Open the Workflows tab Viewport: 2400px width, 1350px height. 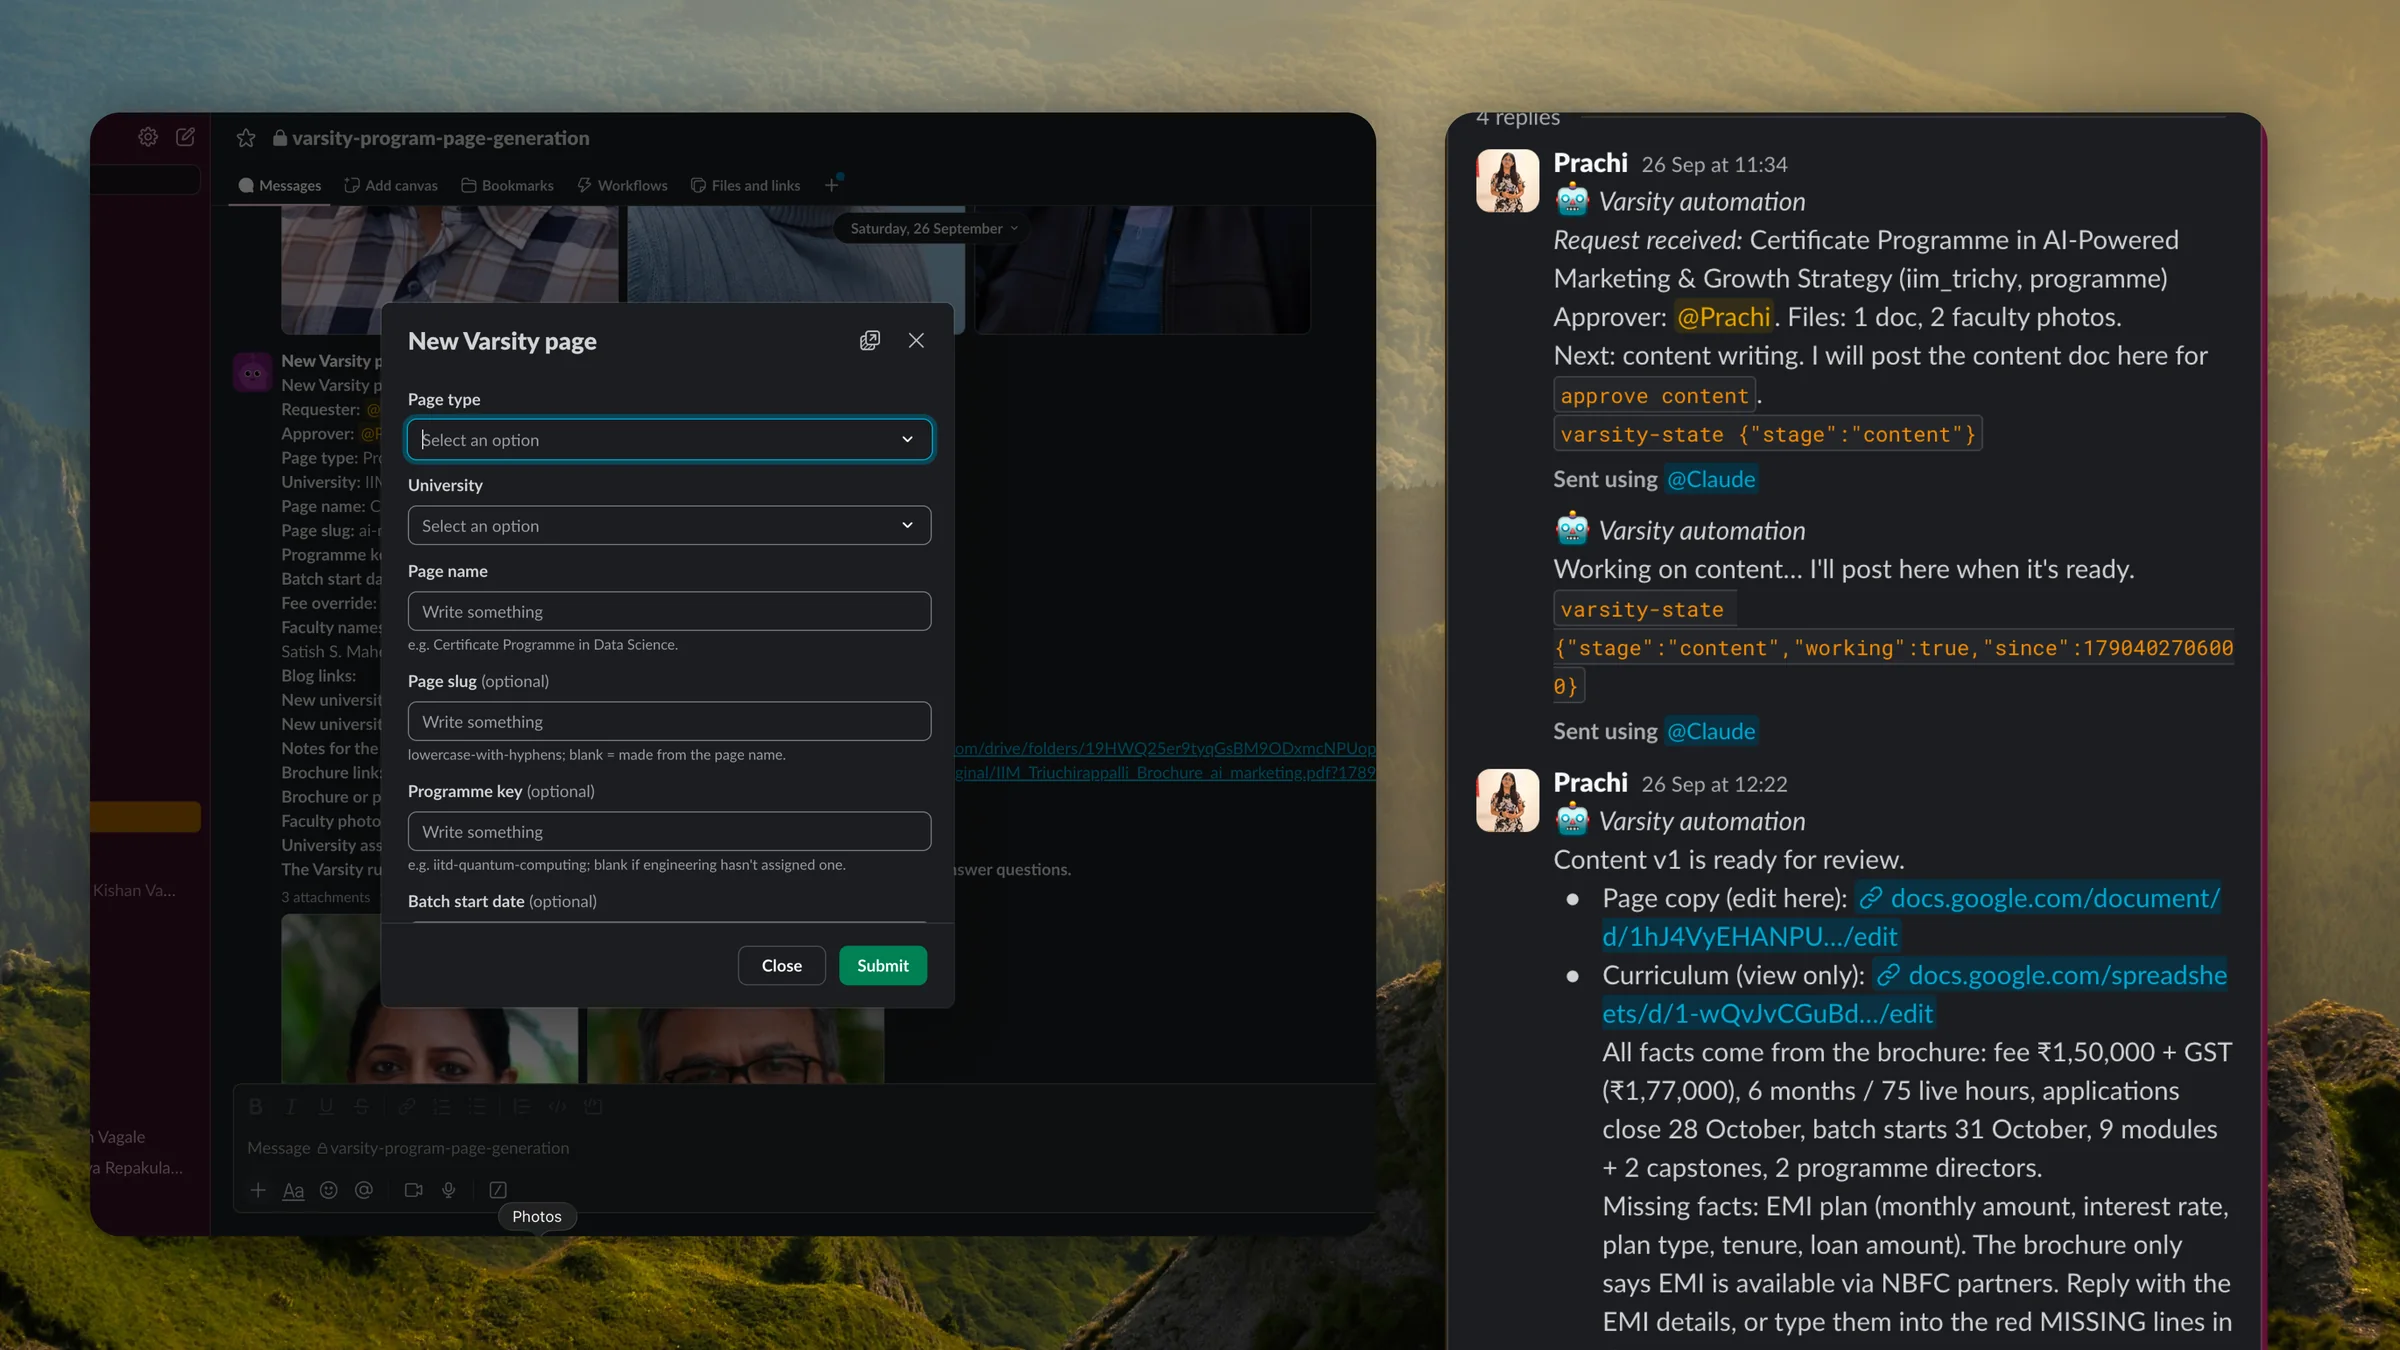tap(622, 186)
